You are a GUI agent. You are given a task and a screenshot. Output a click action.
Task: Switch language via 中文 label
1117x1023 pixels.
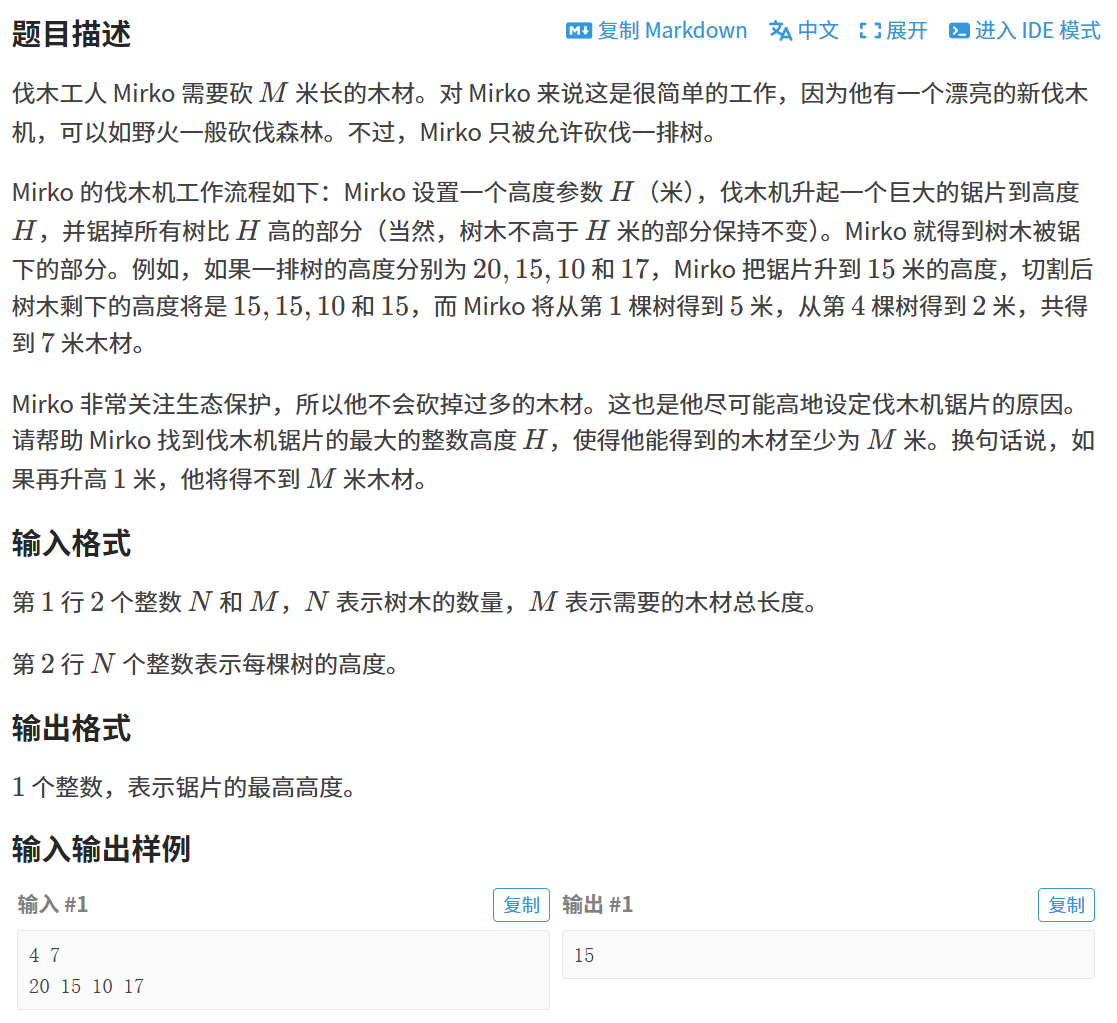(x=818, y=31)
